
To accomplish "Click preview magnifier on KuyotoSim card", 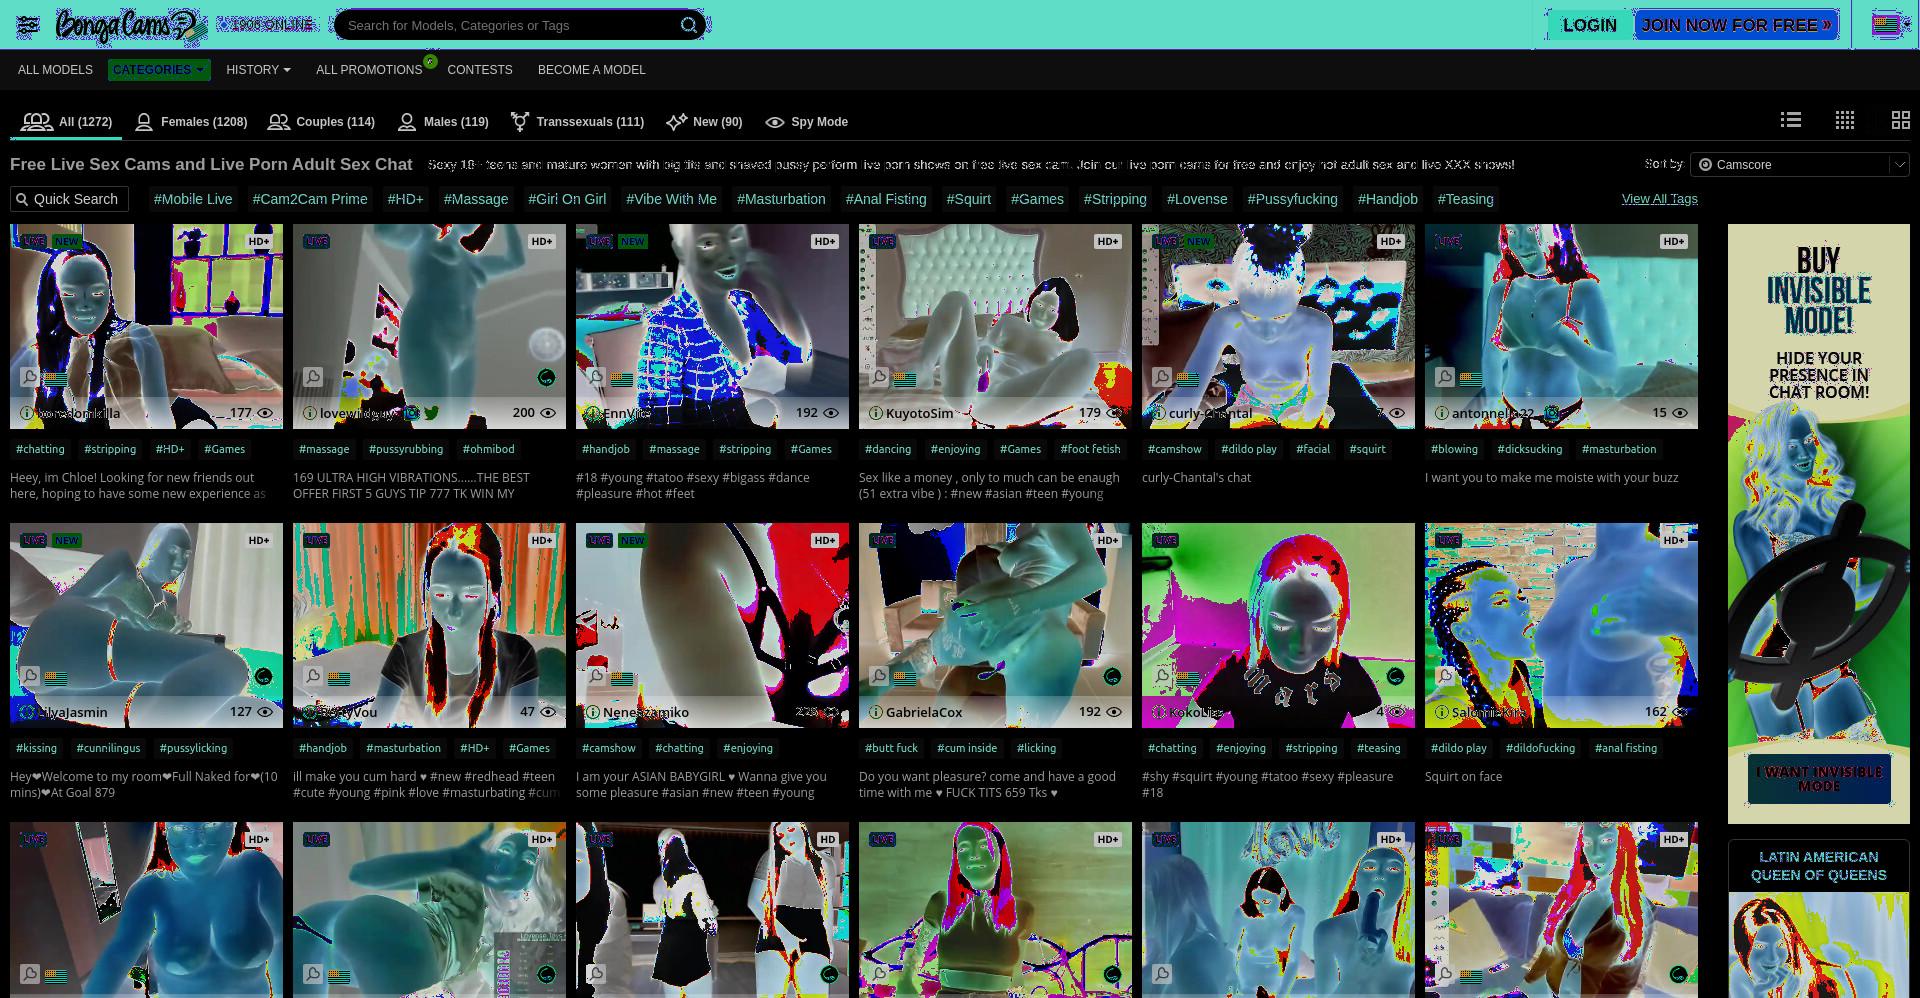I will (879, 377).
